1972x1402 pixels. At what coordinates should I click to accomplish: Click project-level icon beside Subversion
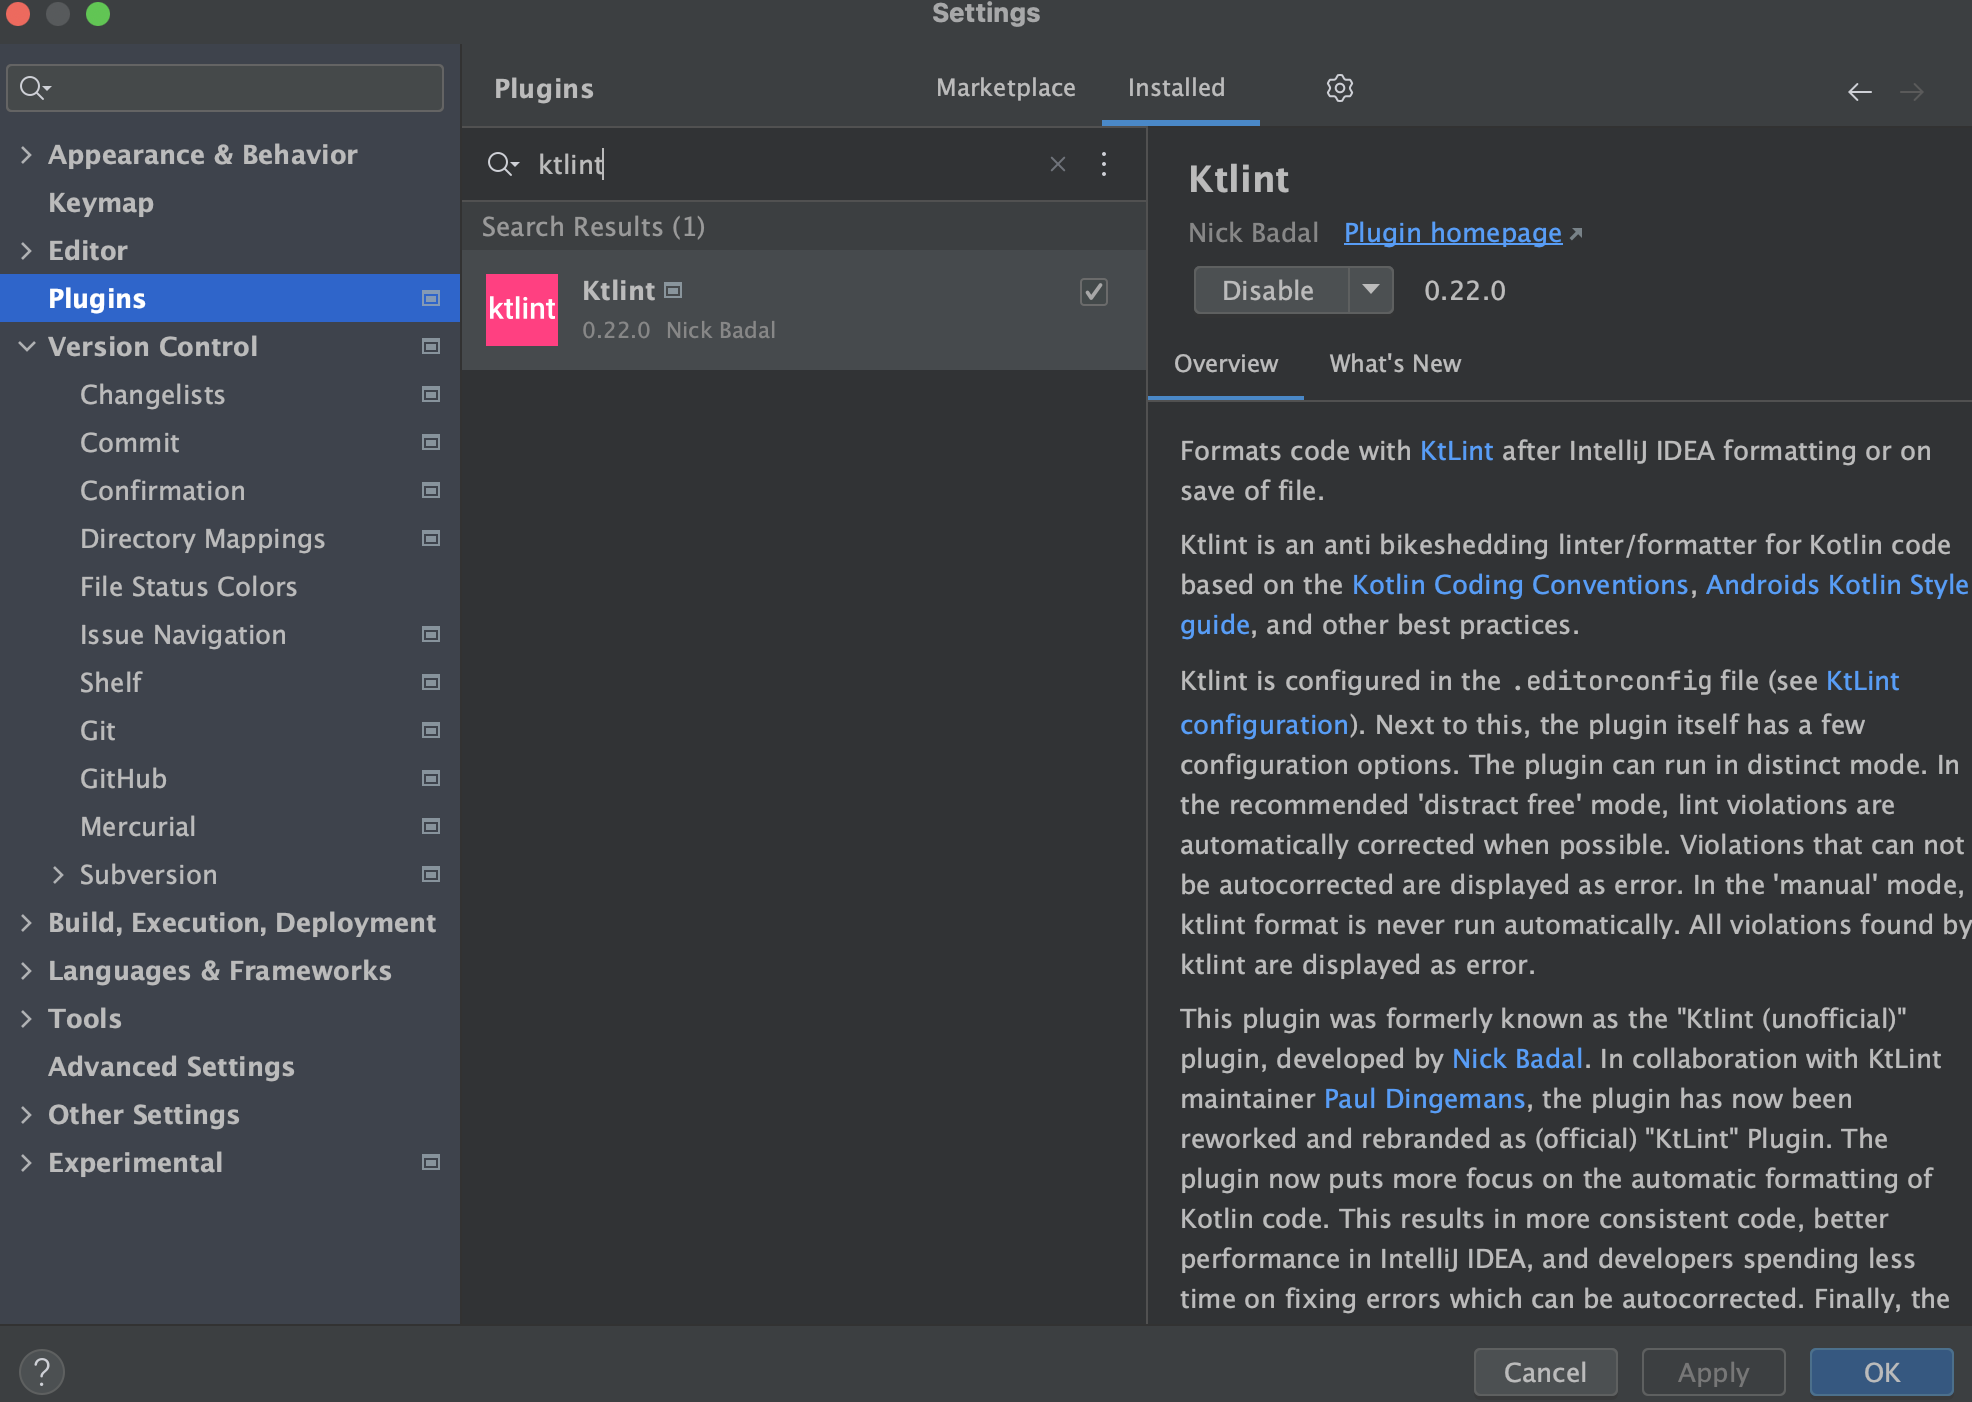coord(431,874)
